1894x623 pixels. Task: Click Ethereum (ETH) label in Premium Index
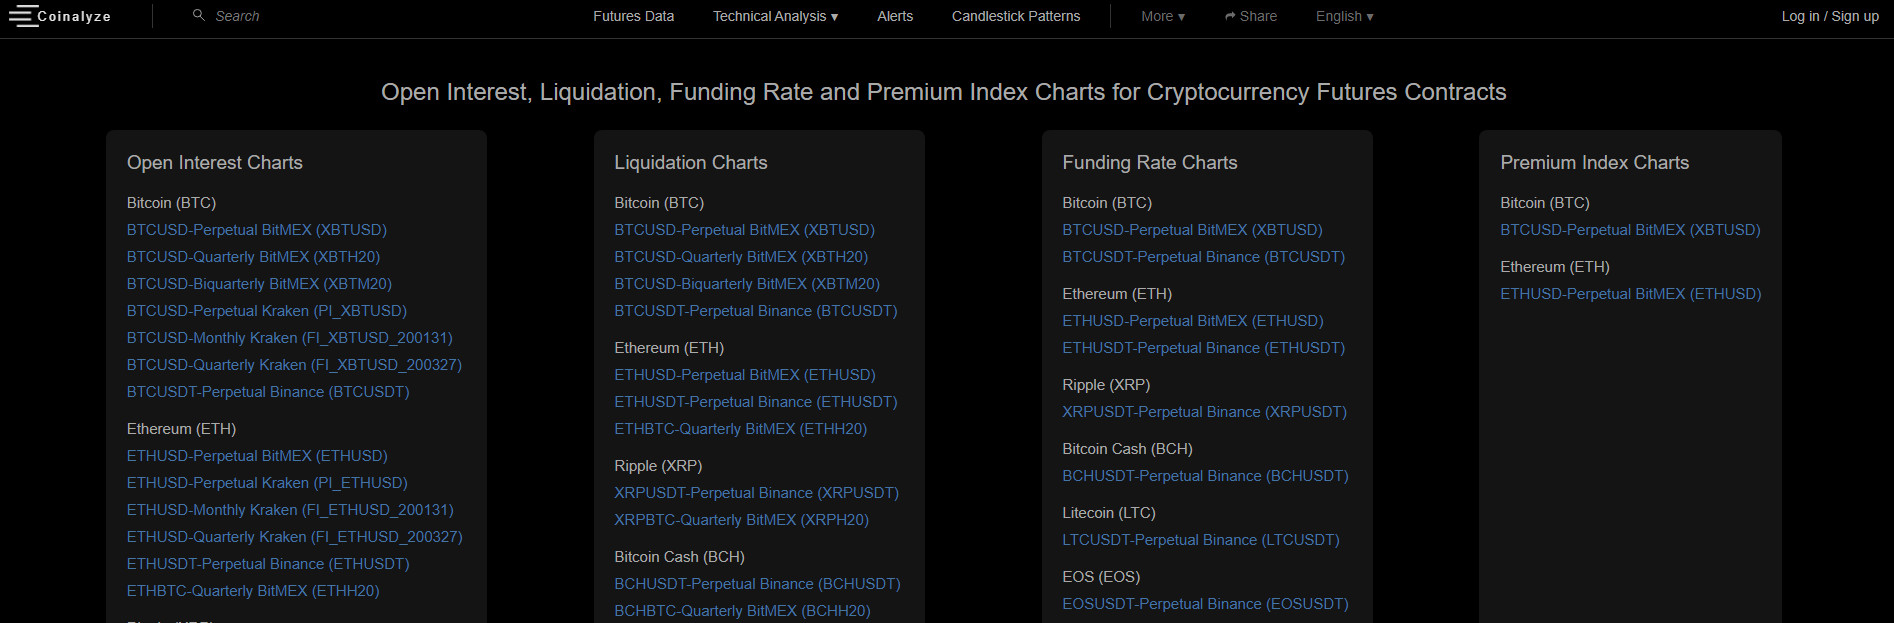coord(1555,267)
